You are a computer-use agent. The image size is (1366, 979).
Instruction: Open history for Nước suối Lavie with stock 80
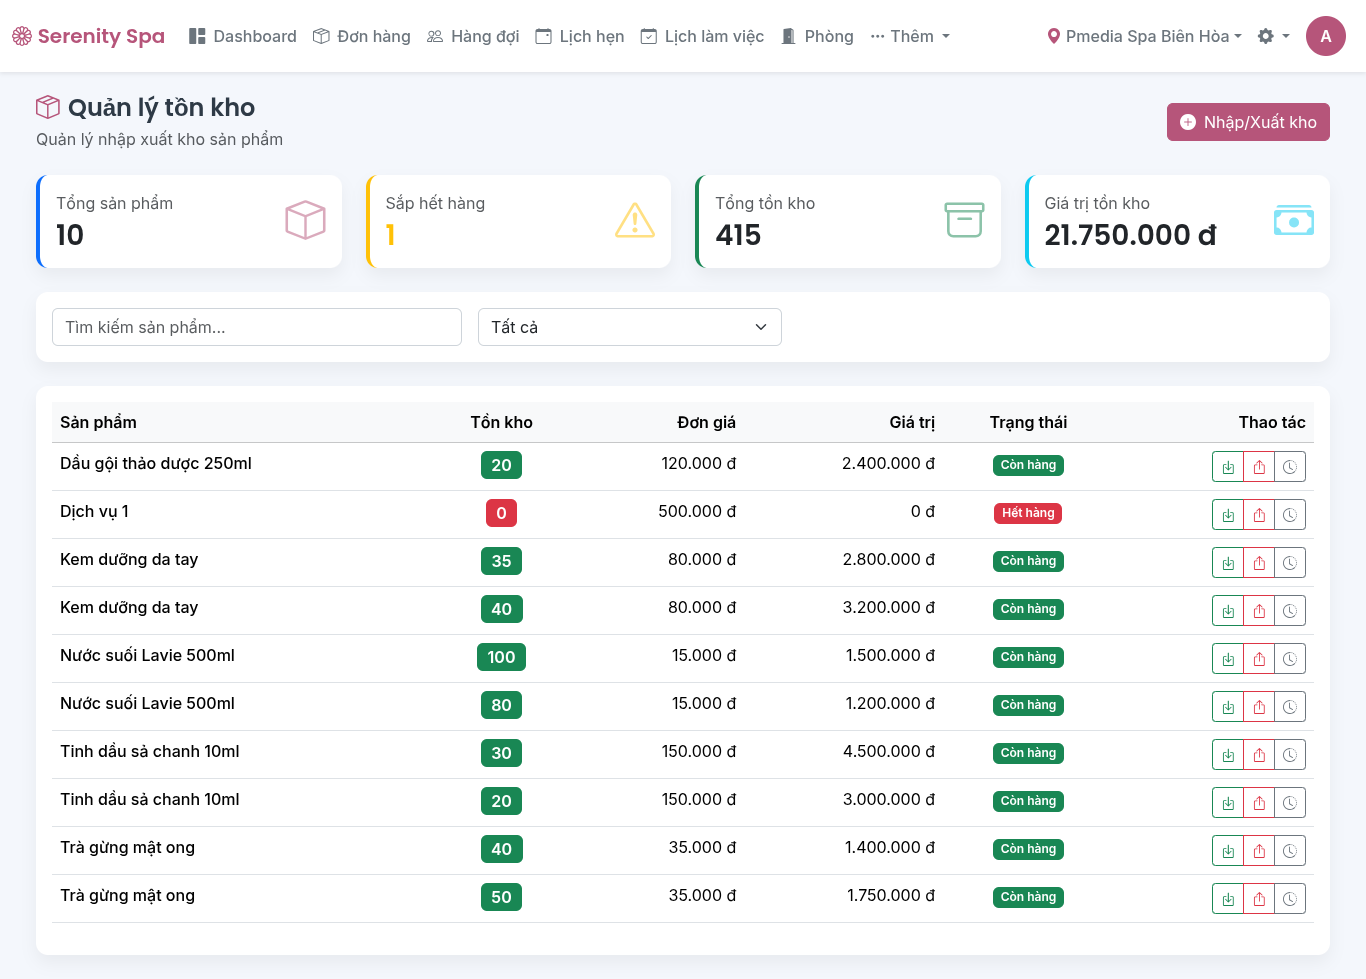point(1290,707)
